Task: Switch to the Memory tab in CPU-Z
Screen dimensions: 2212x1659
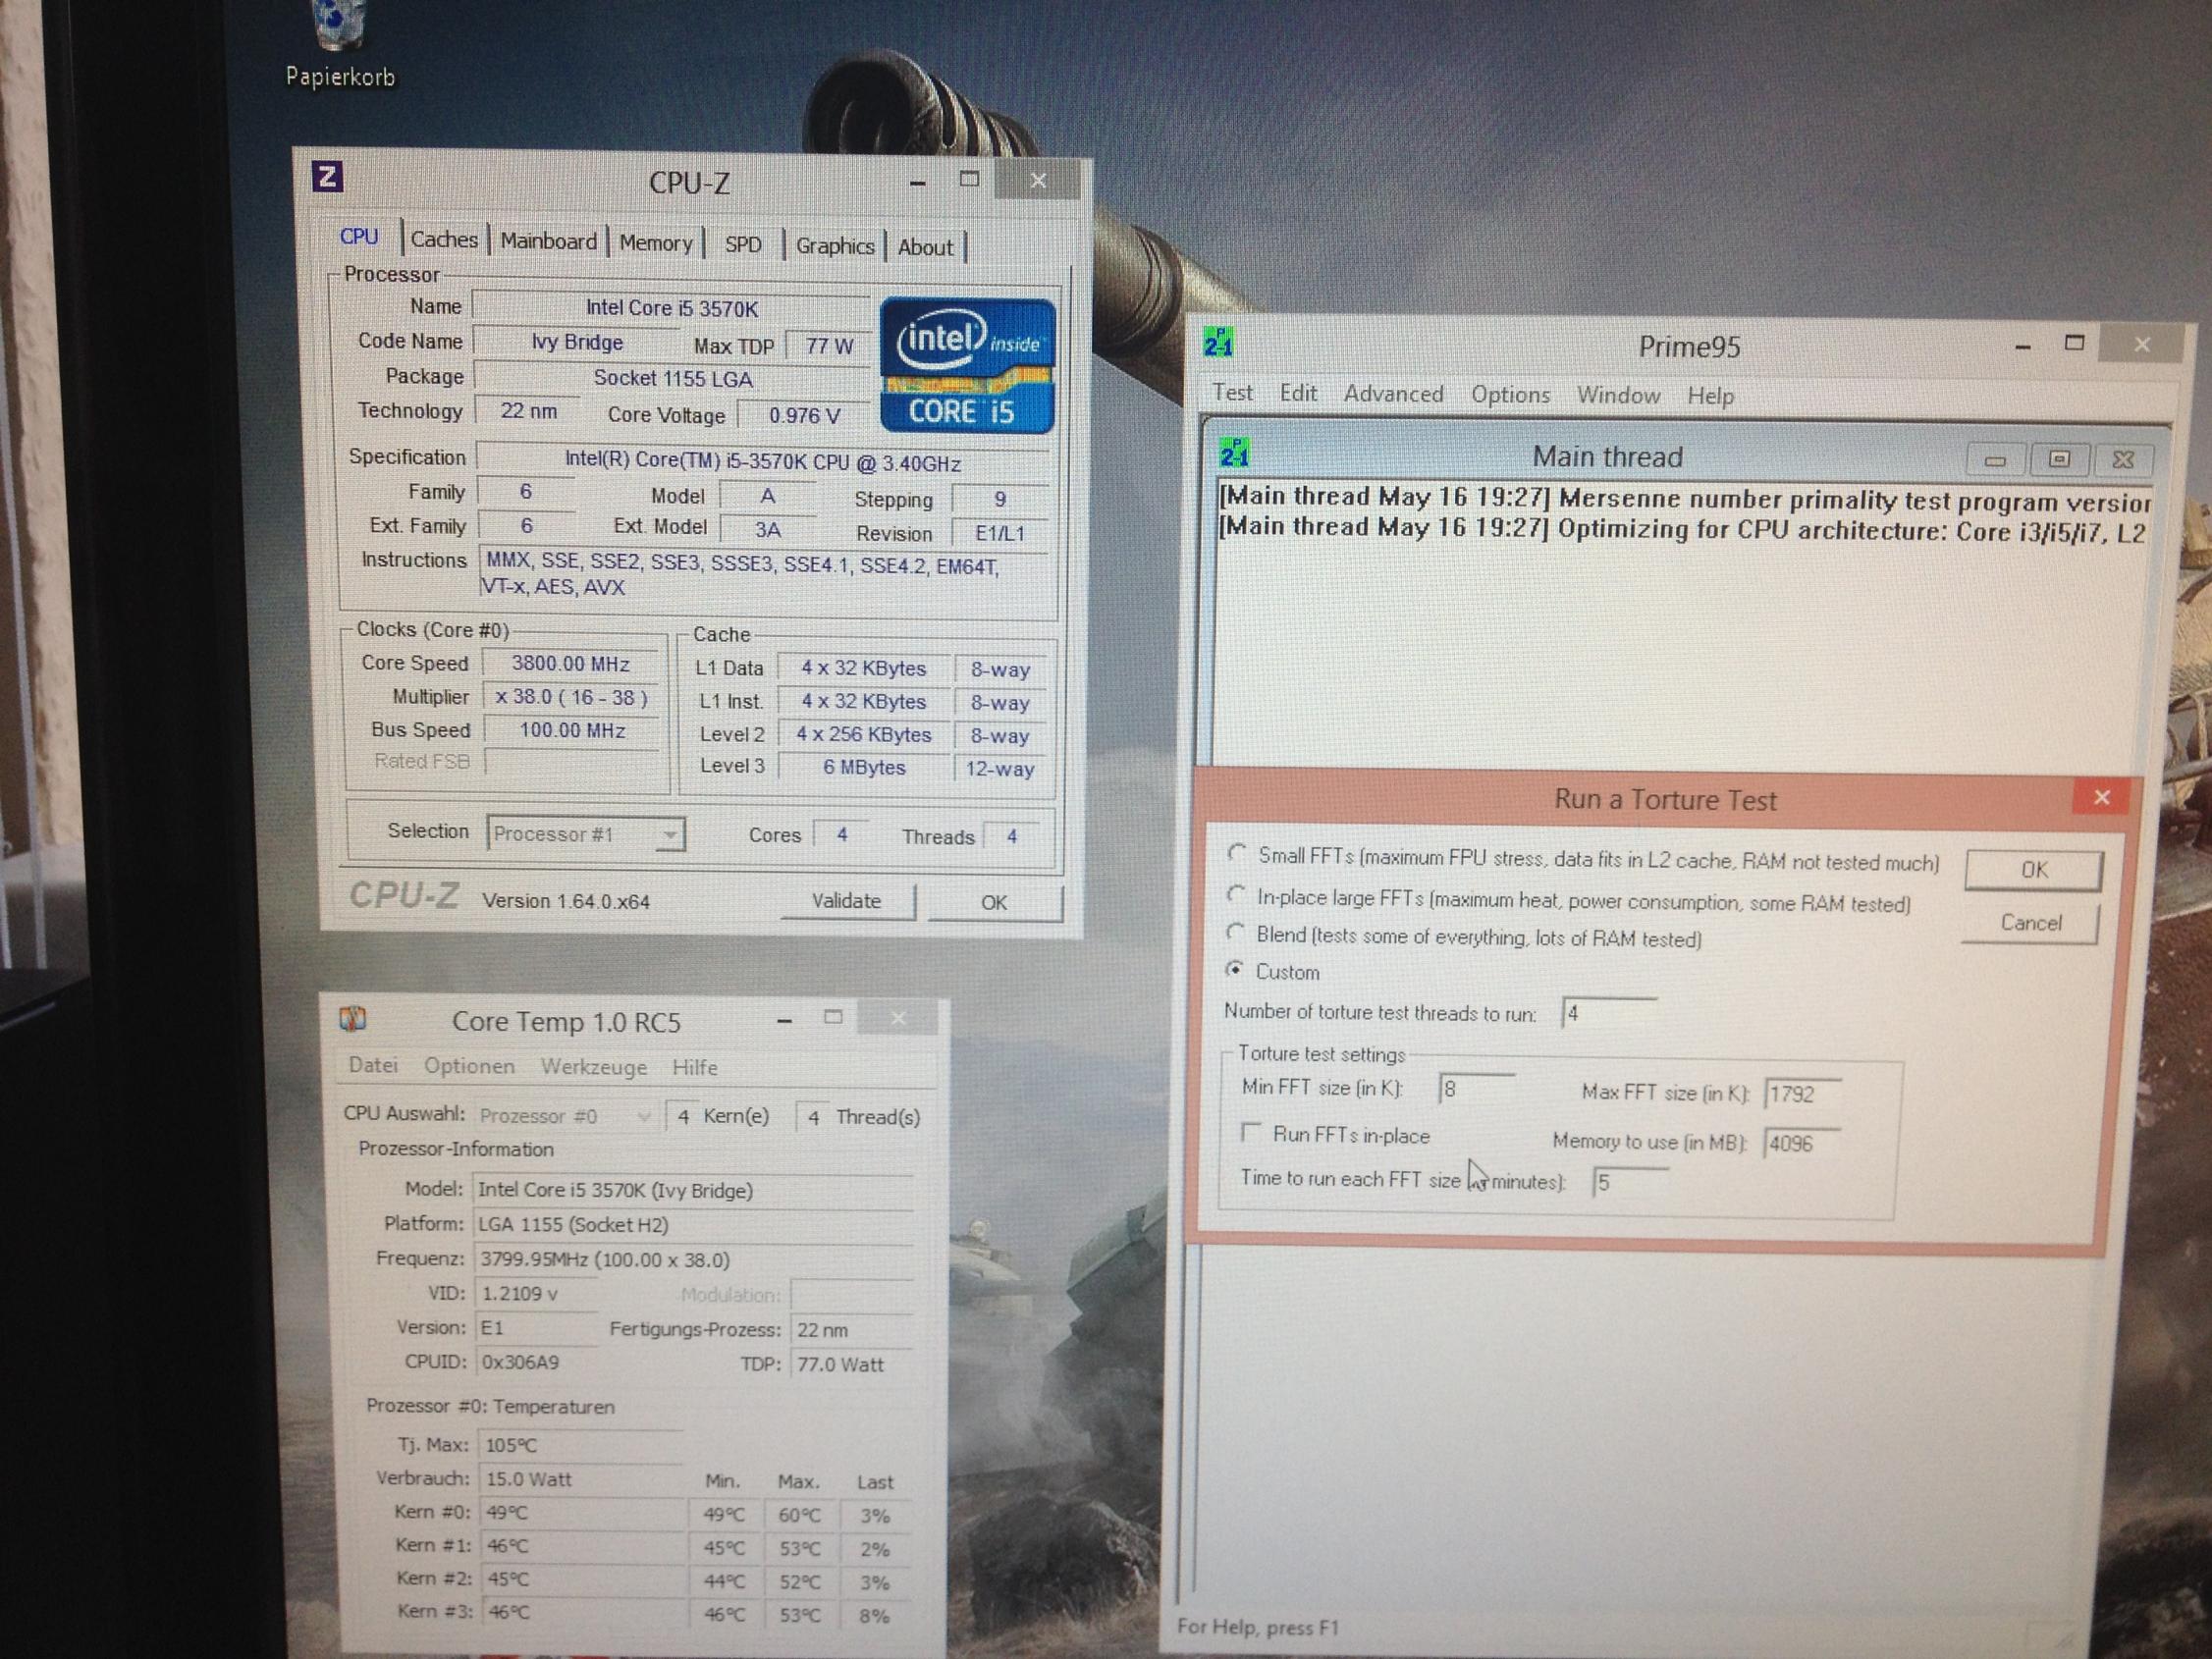Action: [655, 243]
